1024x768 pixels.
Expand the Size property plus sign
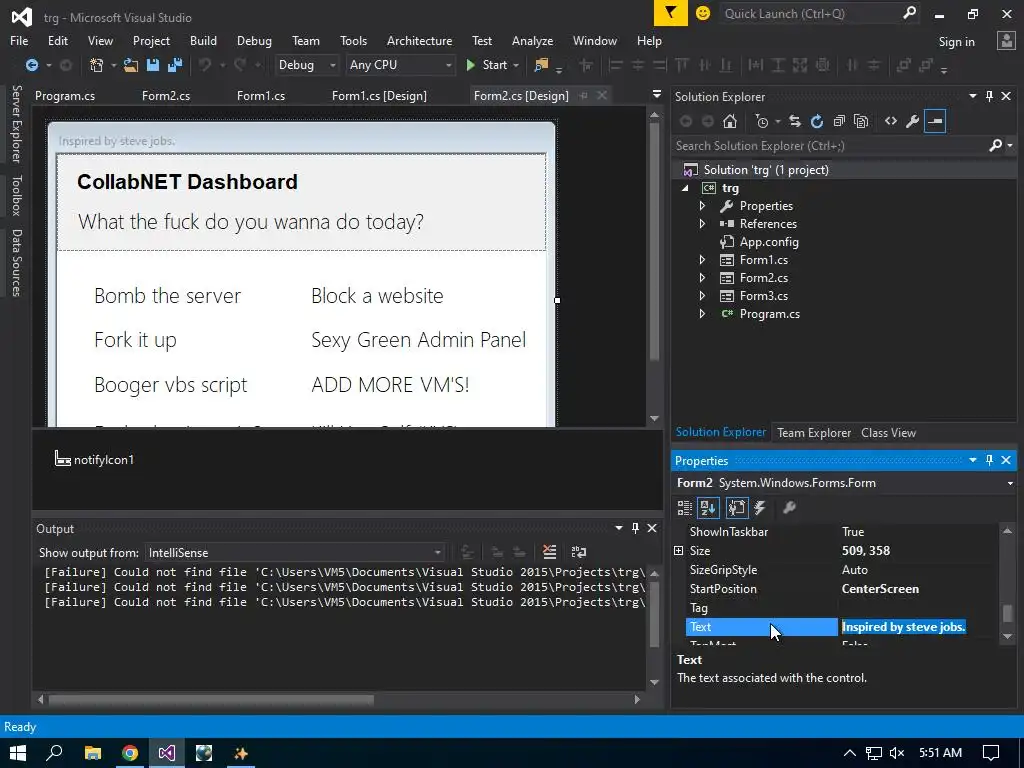[x=679, y=551]
